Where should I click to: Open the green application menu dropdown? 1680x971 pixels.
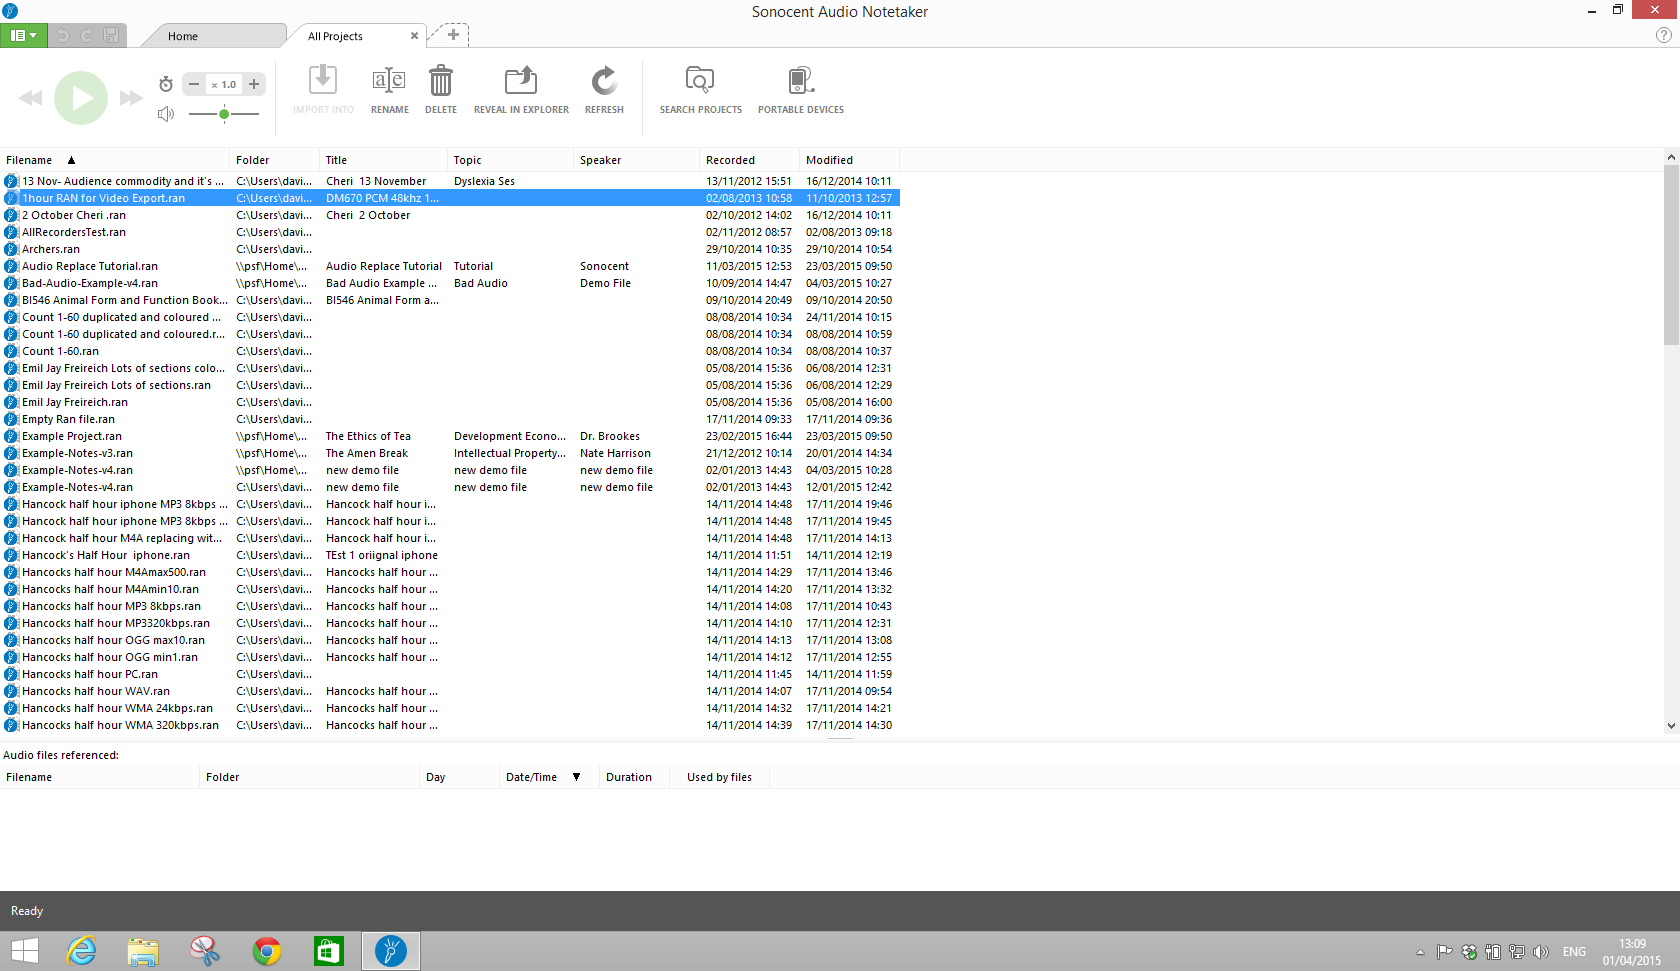(x=23, y=35)
